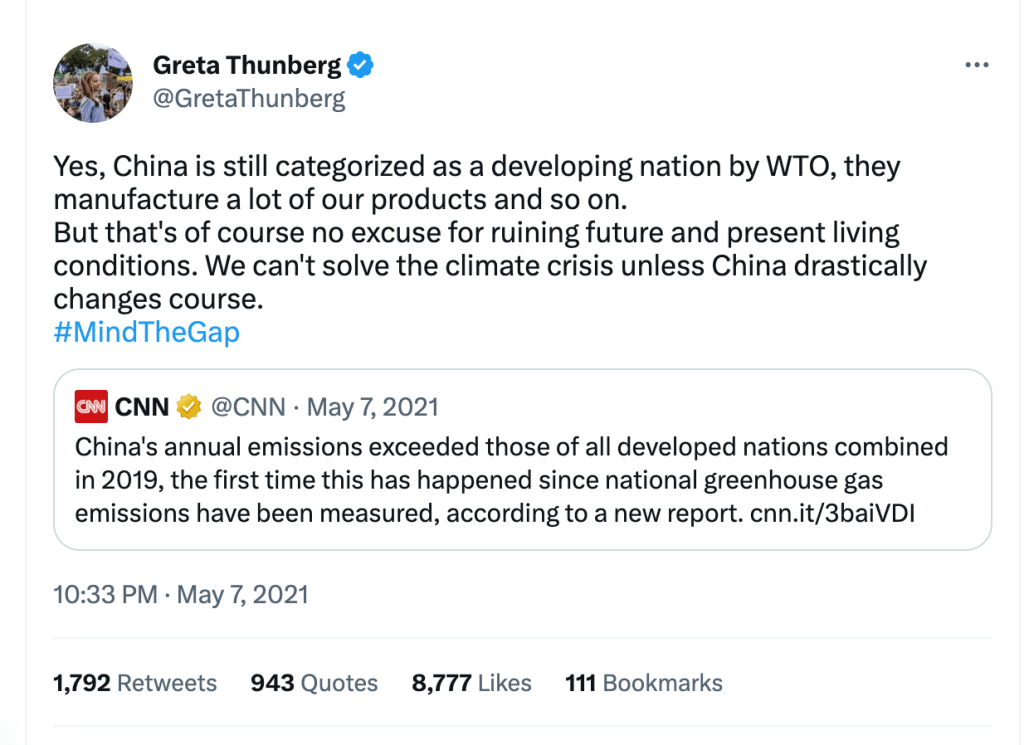Show the 8,777 Likes list

click(x=471, y=683)
